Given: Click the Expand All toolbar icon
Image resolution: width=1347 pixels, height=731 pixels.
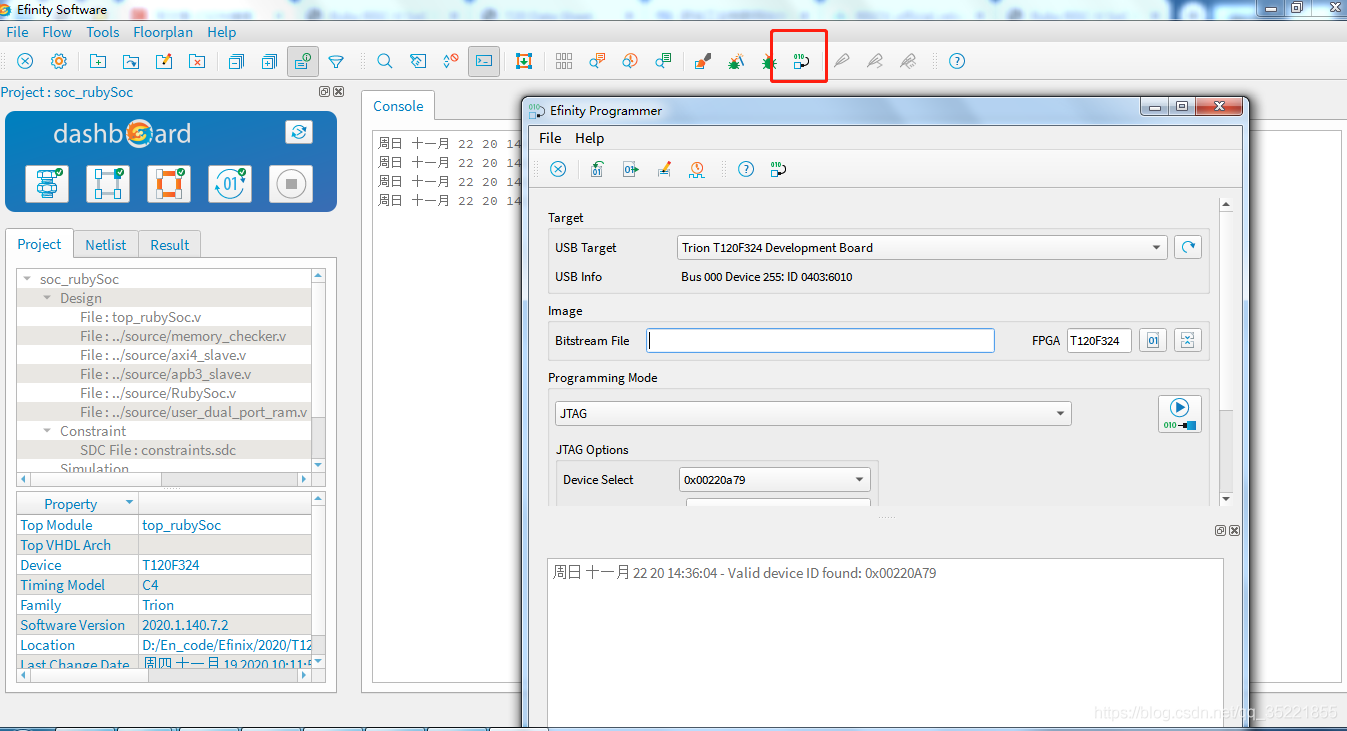Looking at the screenshot, I should coord(269,61).
